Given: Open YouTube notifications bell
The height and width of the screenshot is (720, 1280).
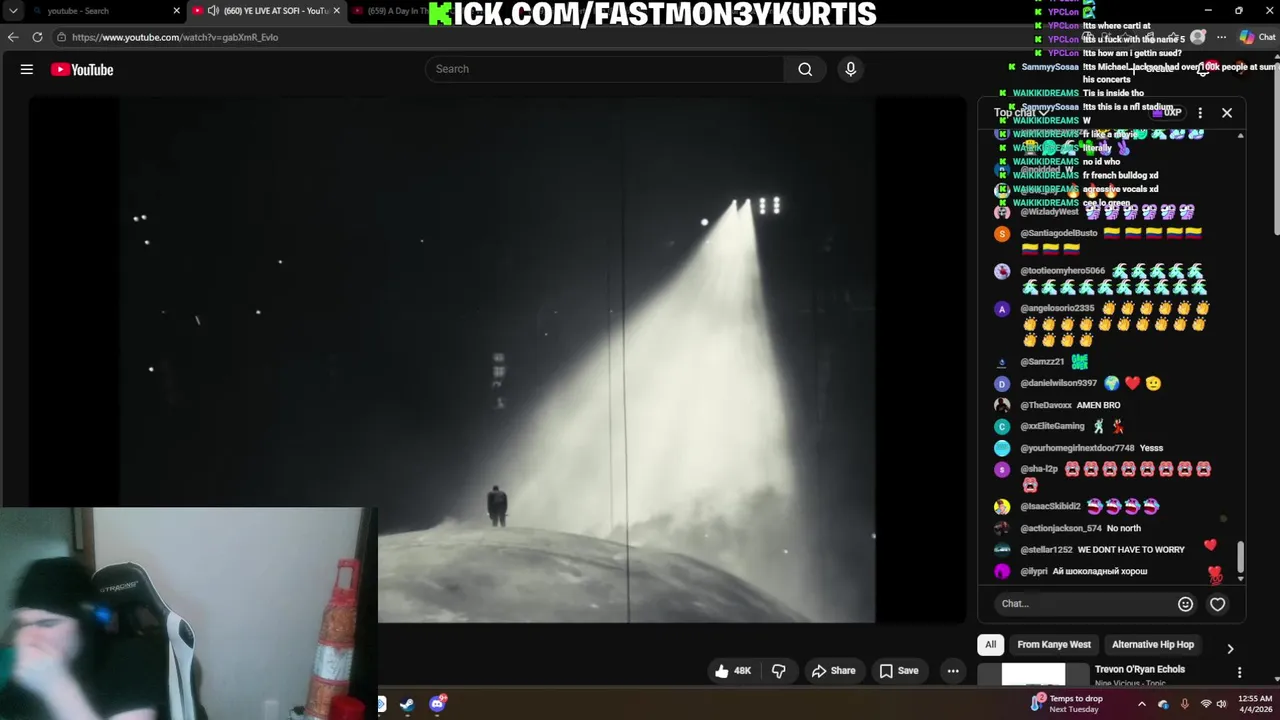Looking at the screenshot, I should [1203, 69].
